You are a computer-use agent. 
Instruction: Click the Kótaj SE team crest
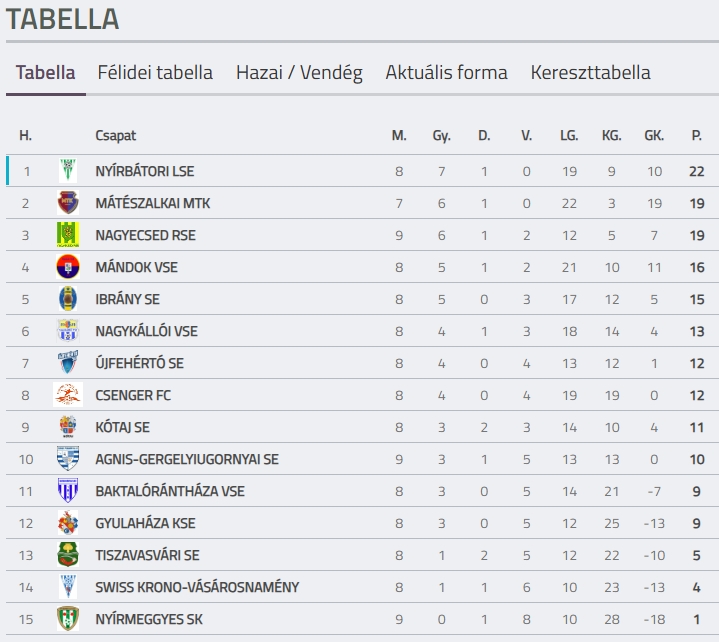pos(67,427)
